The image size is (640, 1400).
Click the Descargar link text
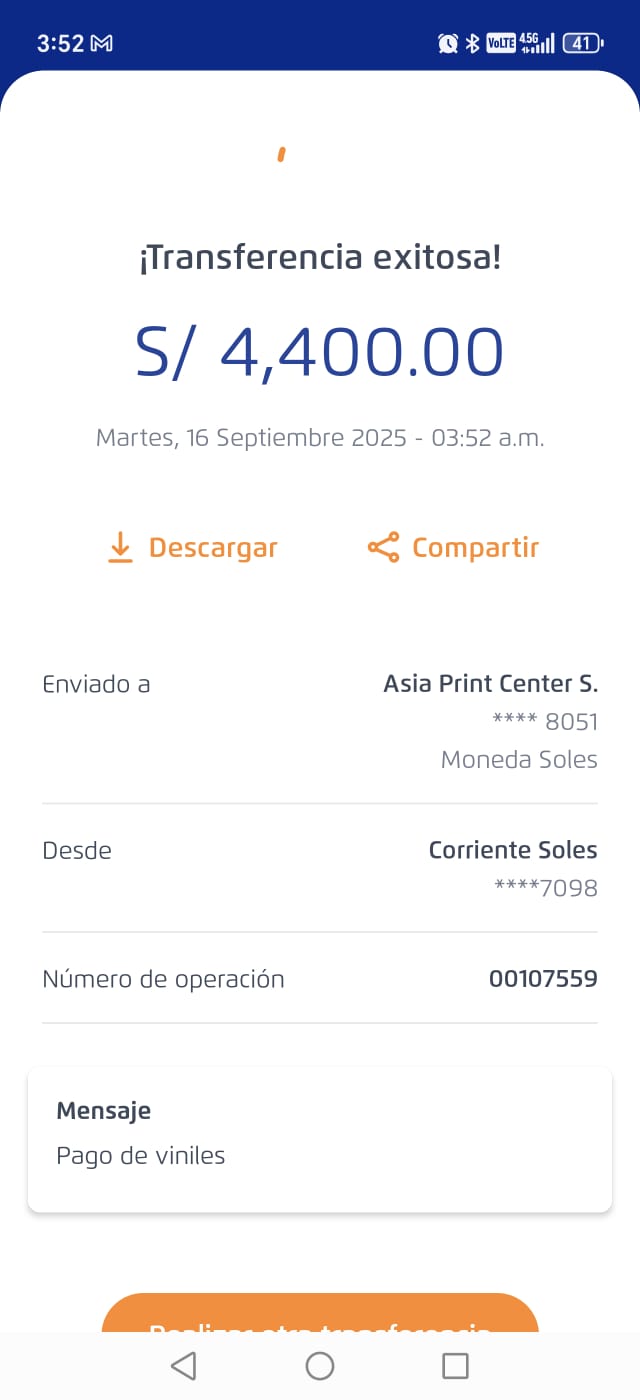click(x=213, y=548)
